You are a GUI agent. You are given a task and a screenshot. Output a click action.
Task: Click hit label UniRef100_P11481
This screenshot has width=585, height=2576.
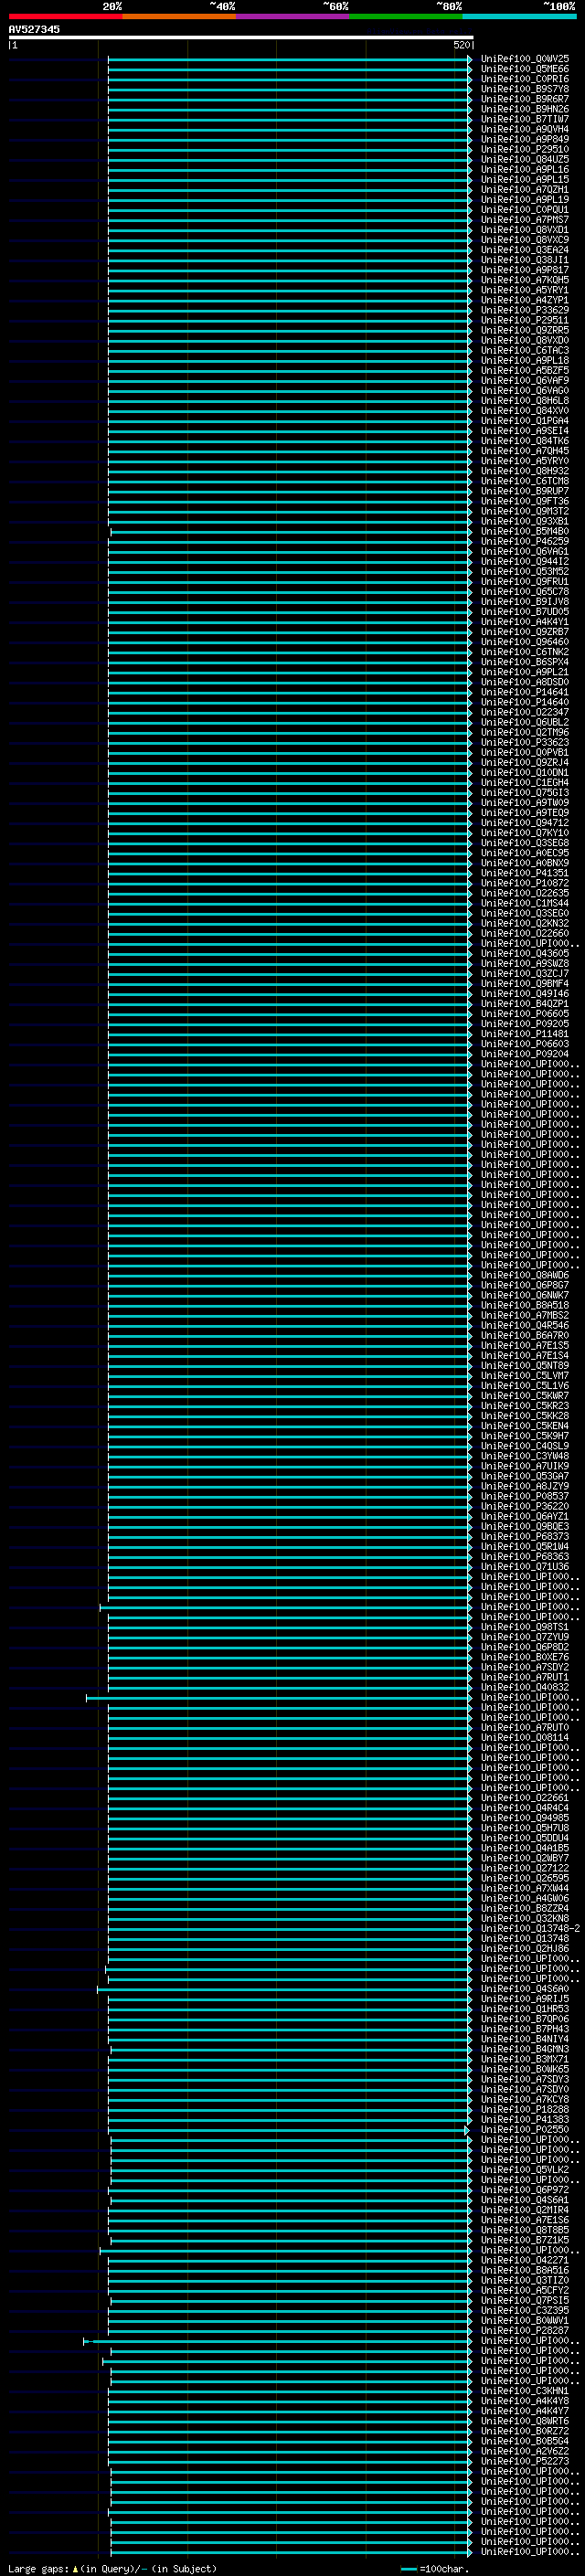pos(525,1033)
